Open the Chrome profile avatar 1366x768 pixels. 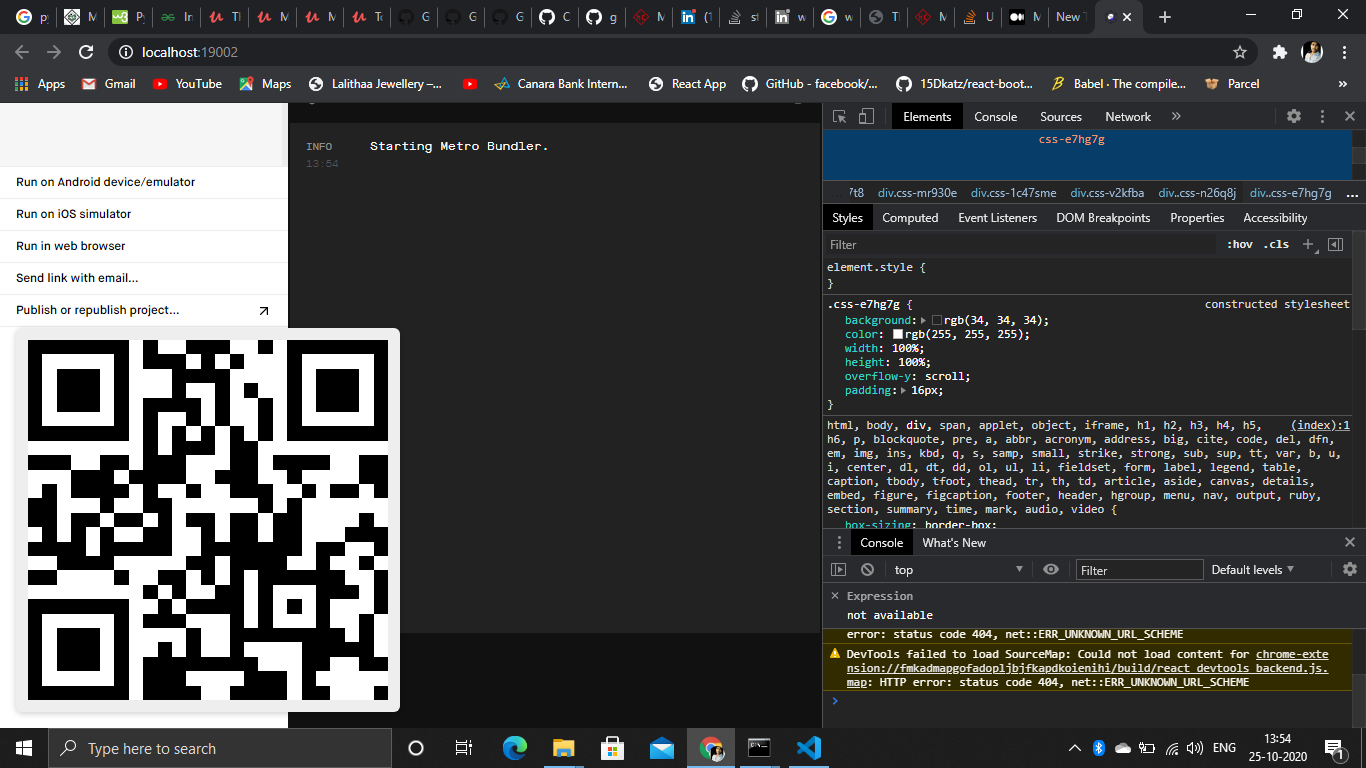1312,52
